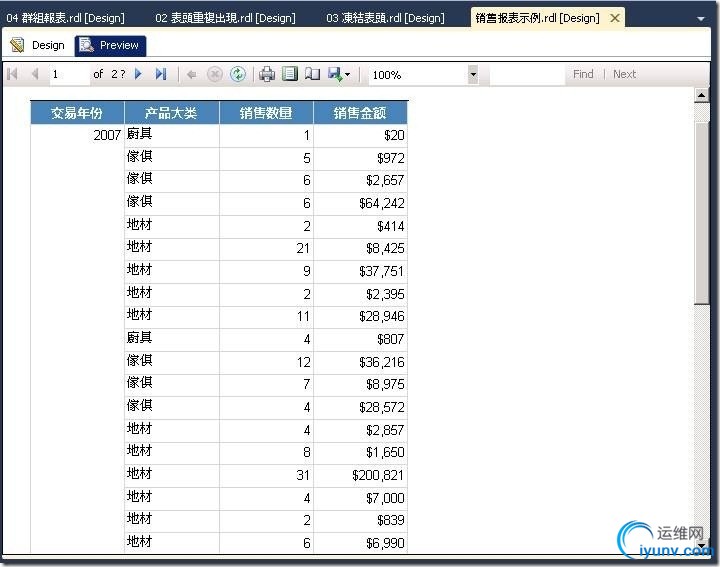Click vertical scrollbar up arrow
The image size is (720, 567).
click(x=701, y=95)
